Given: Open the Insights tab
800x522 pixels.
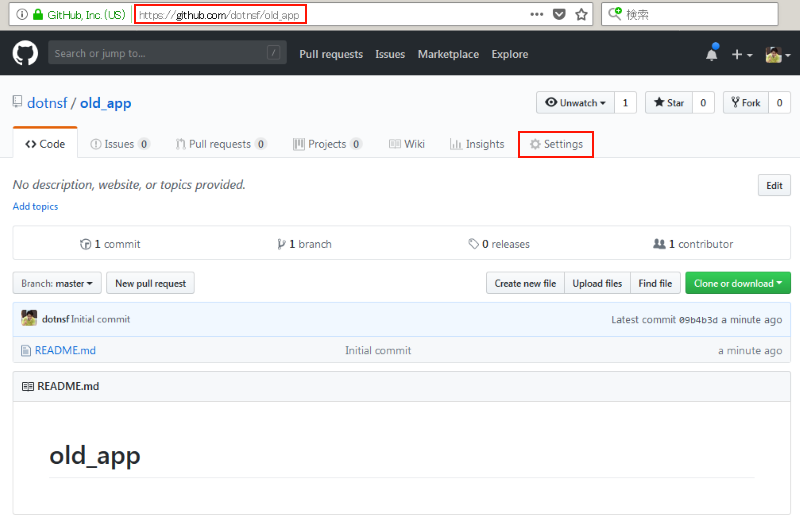Looking at the screenshot, I should pos(477,144).
